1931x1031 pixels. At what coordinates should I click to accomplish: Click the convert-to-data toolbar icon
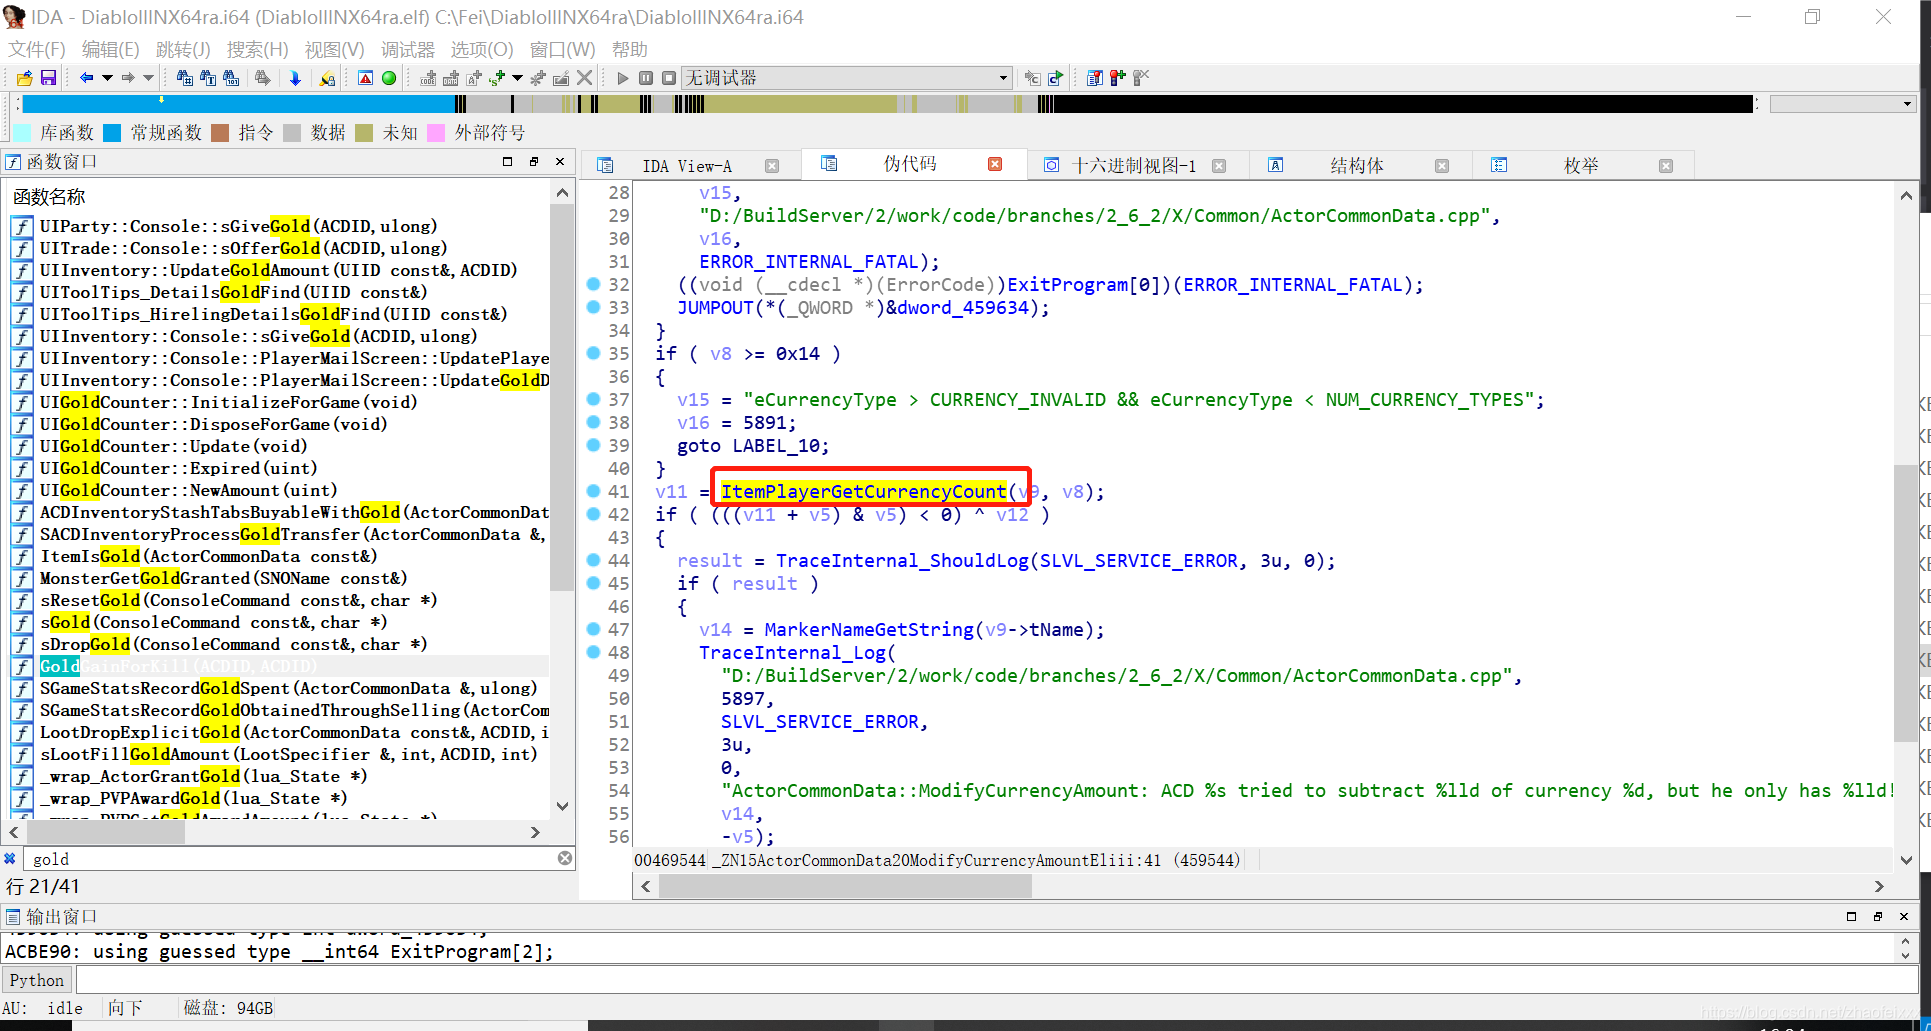[451, 78]
